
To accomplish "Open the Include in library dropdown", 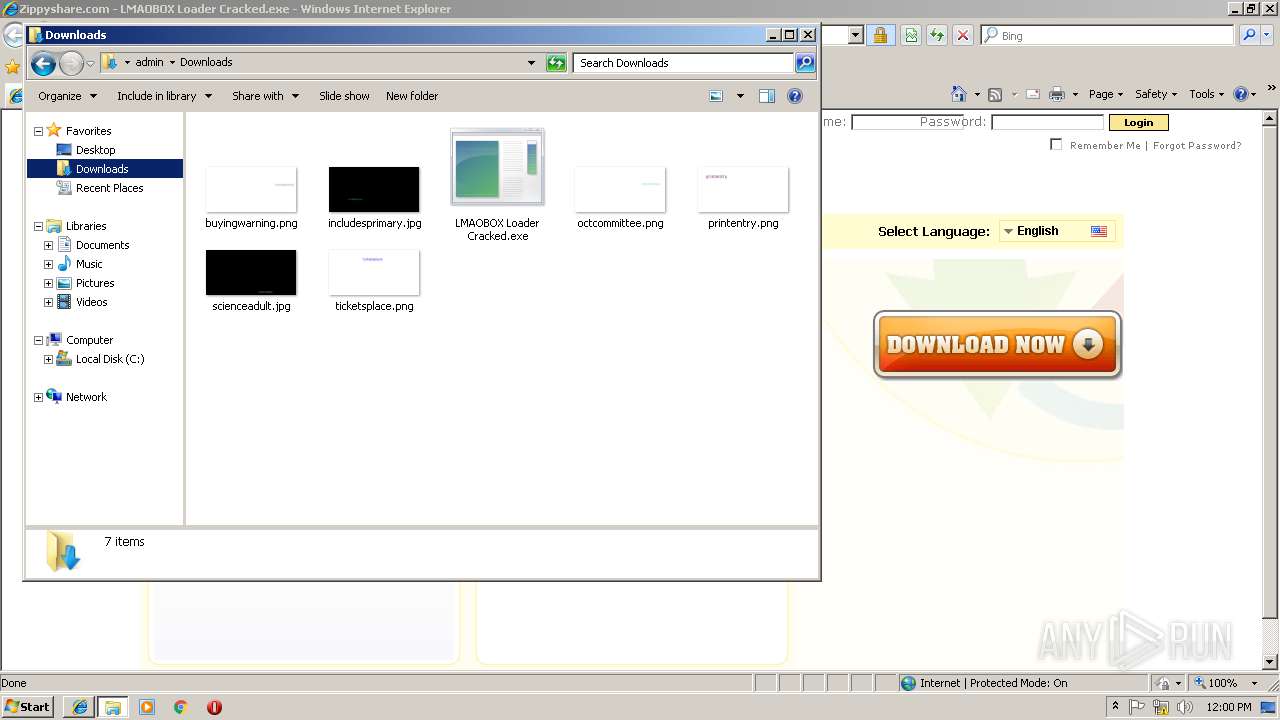I will (x=164, y=96).
